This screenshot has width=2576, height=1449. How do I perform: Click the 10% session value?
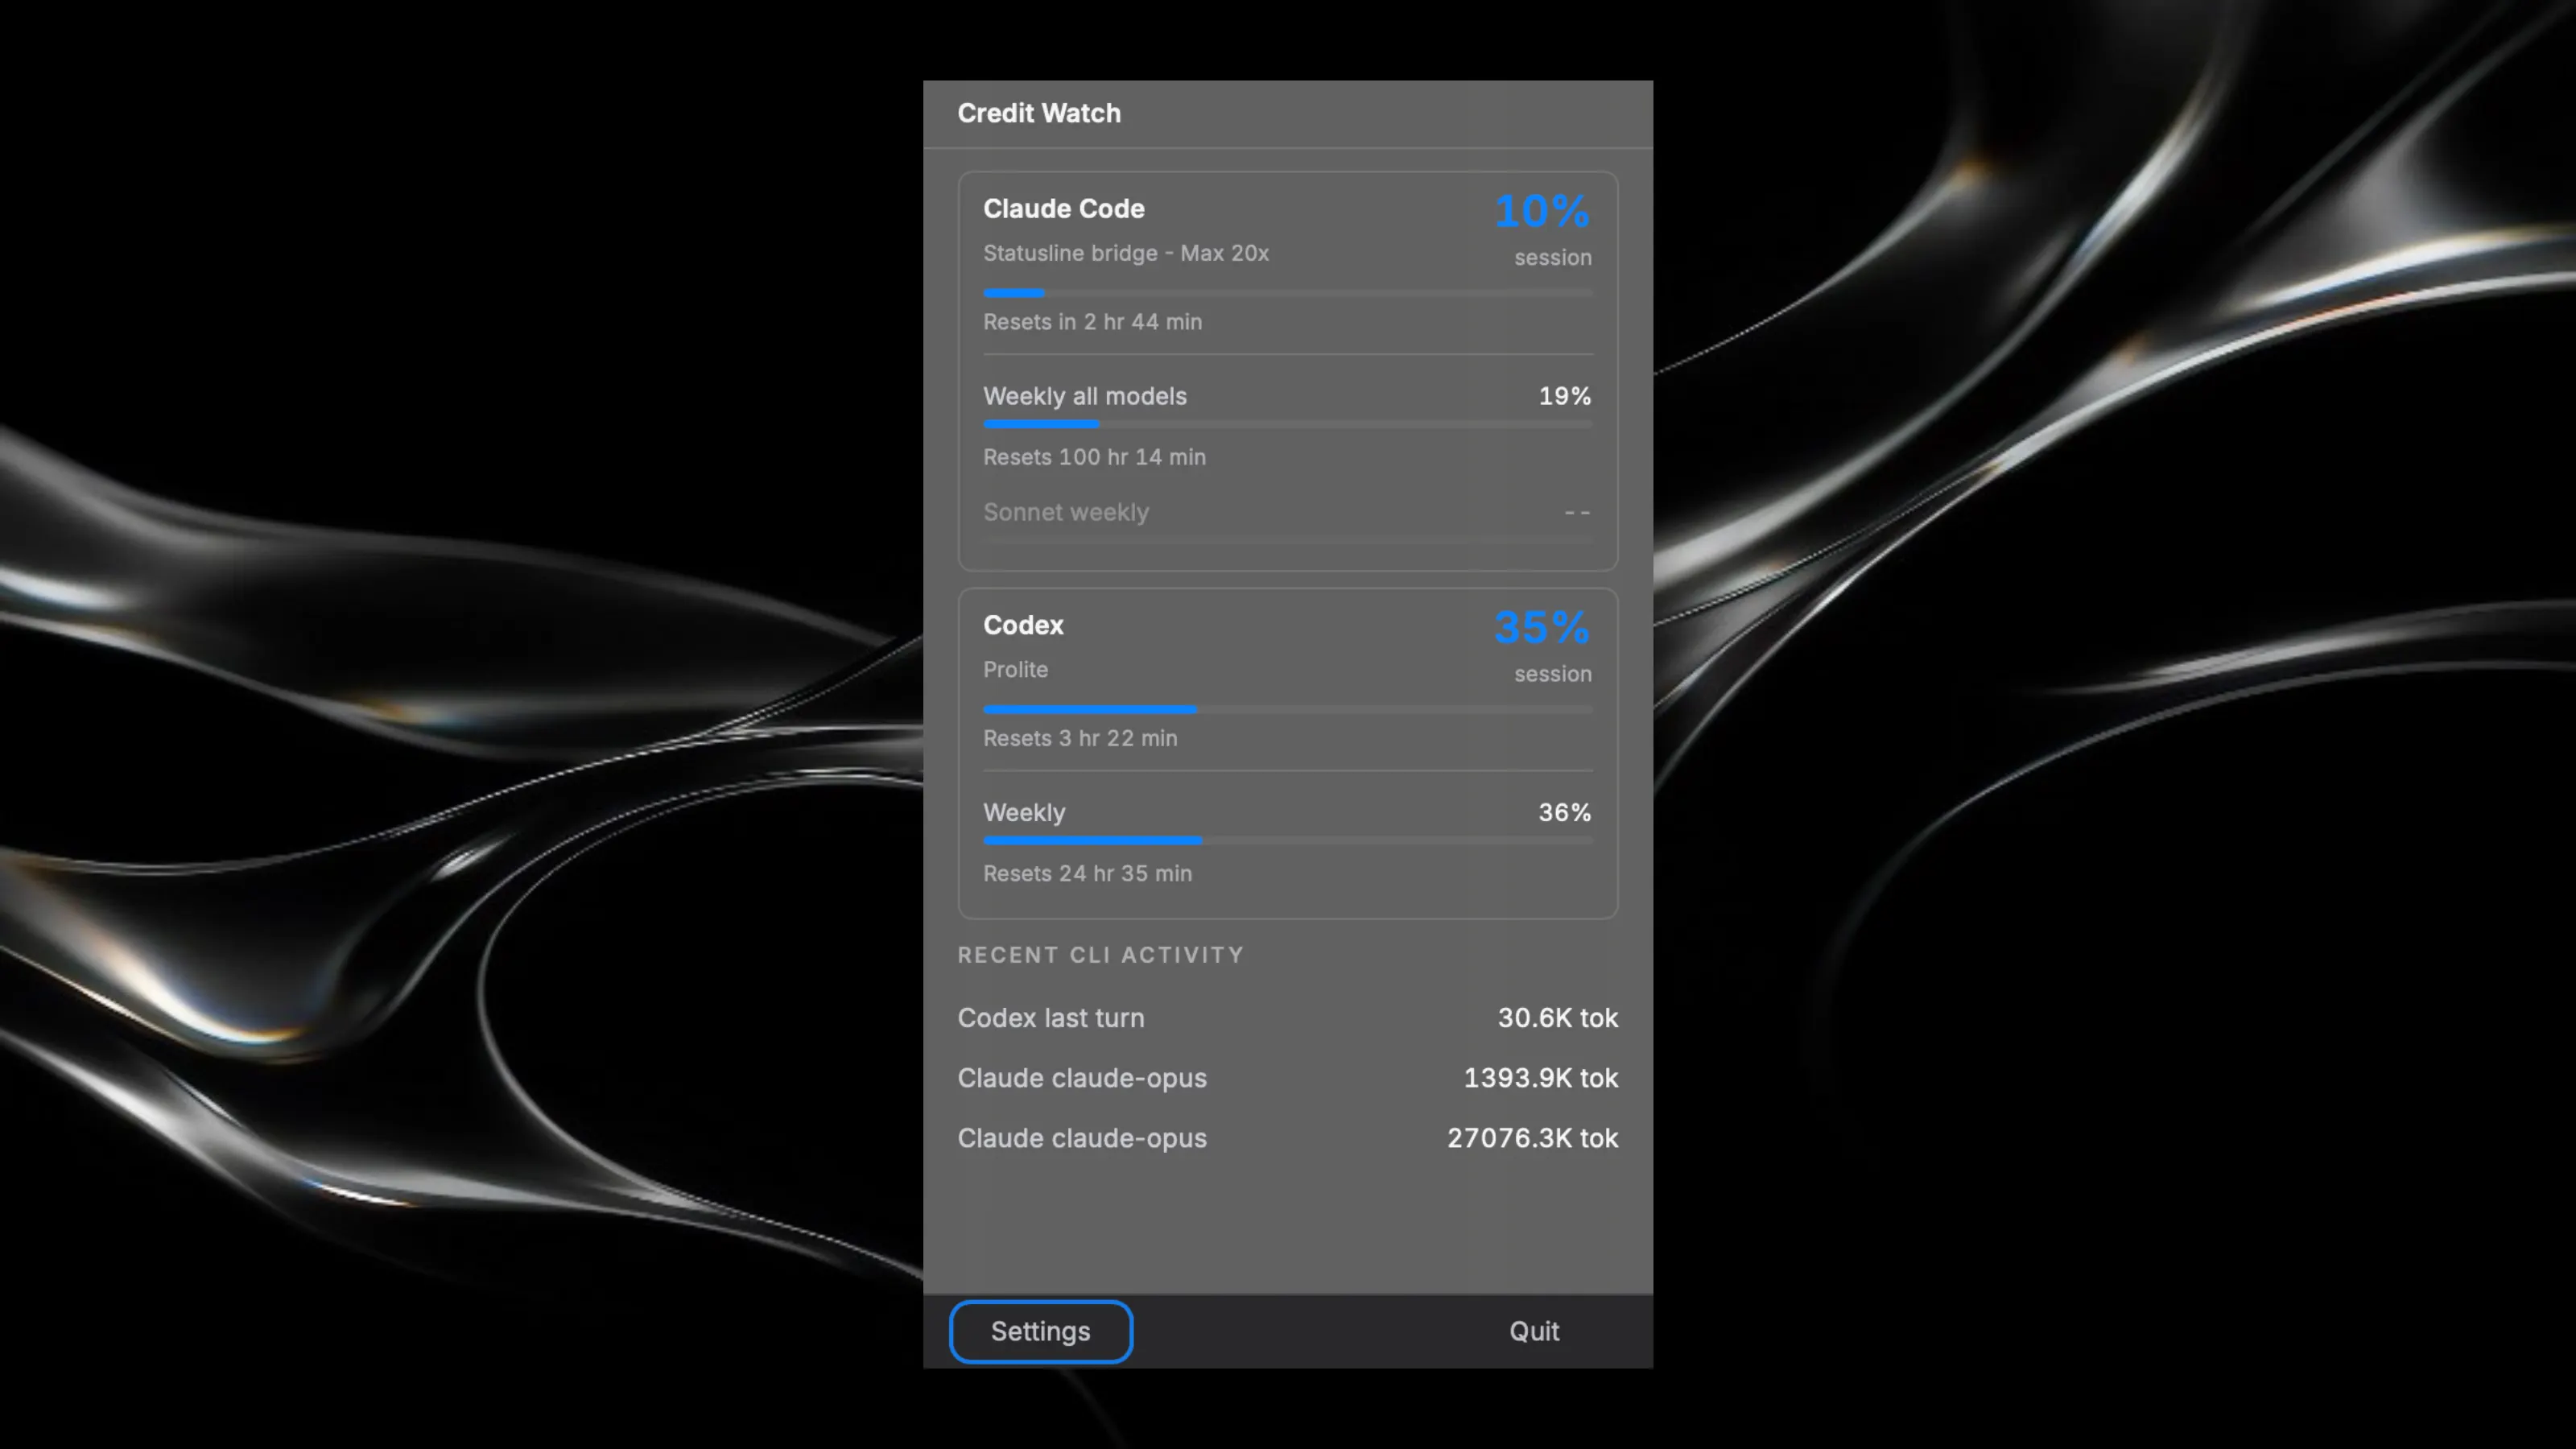(x=1541, y=211)
